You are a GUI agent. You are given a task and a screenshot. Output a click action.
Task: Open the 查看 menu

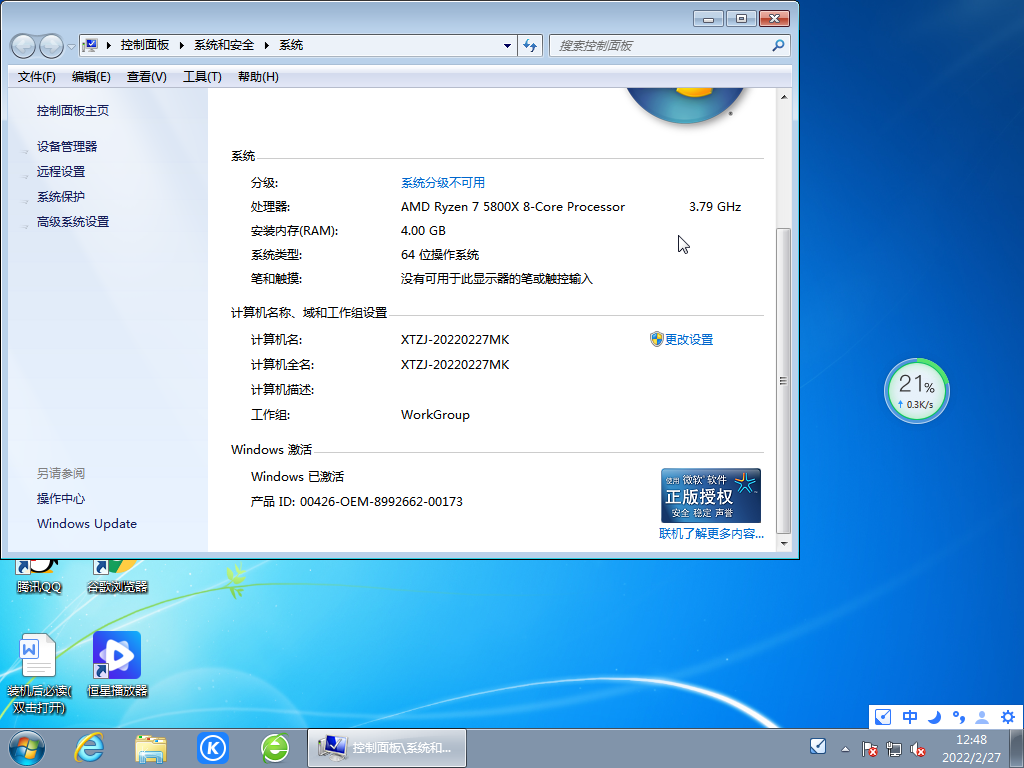coord(145,76)
